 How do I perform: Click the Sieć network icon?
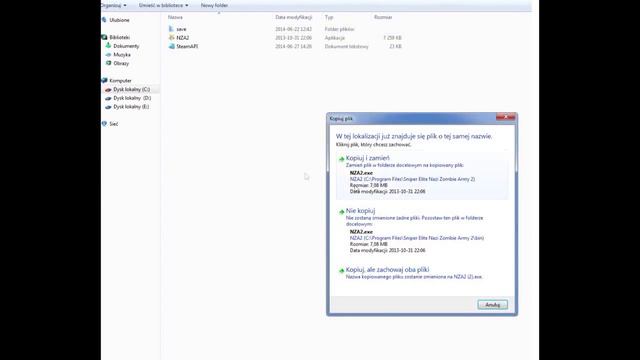104,124
